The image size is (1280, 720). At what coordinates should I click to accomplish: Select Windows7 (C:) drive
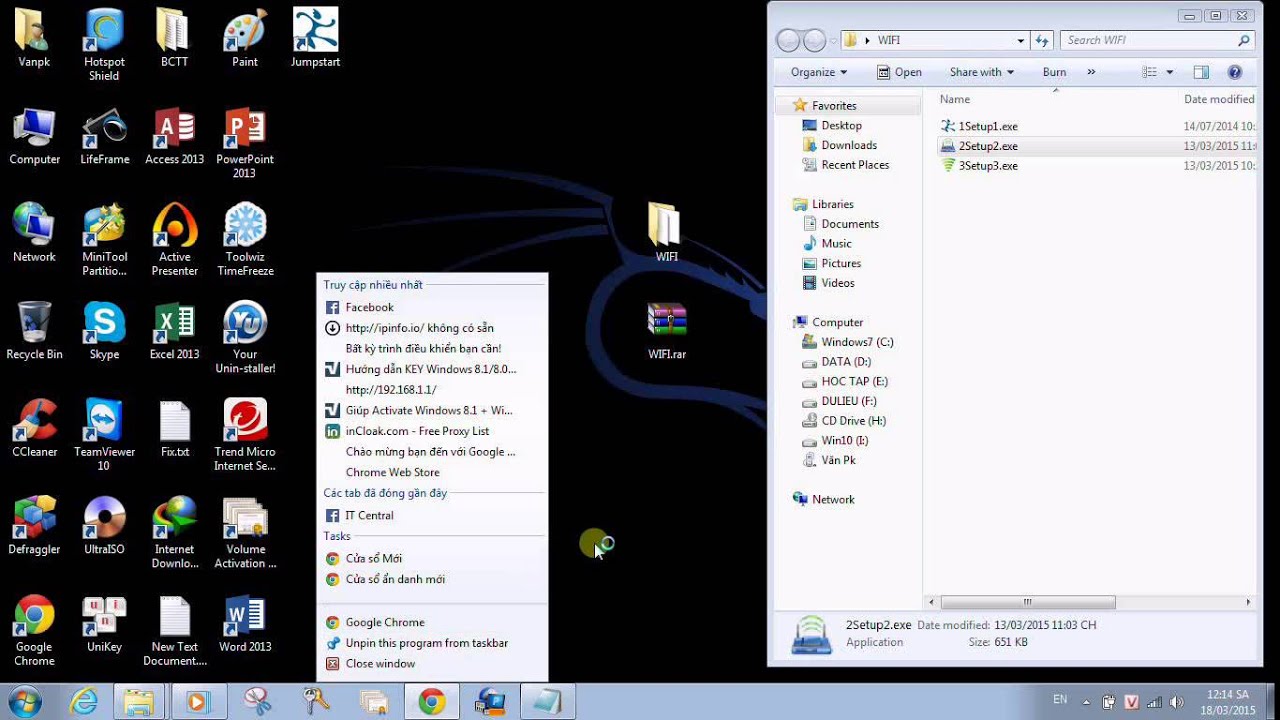[857, 342]
